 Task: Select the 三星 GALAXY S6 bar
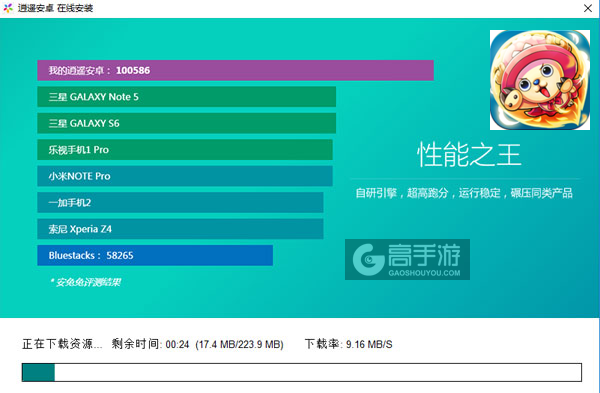186,123
